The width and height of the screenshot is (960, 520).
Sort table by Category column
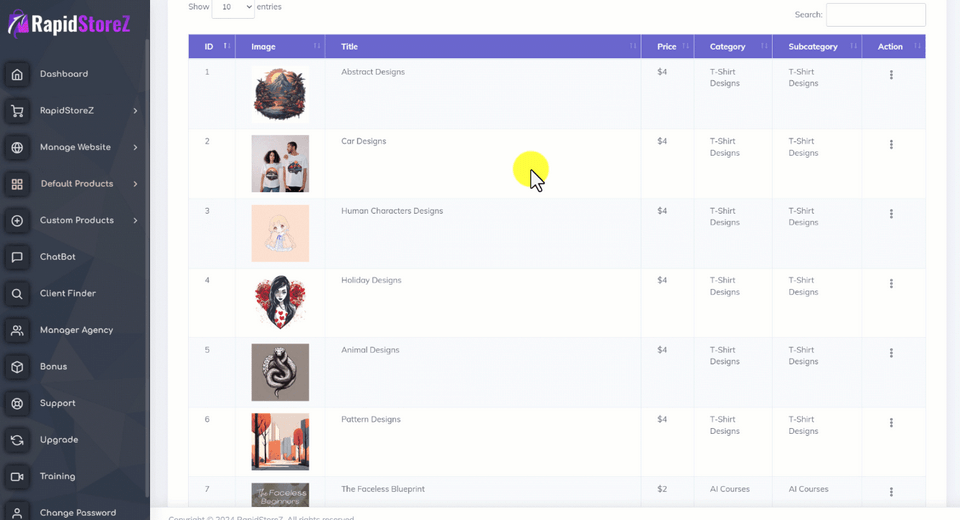point(733,47)
